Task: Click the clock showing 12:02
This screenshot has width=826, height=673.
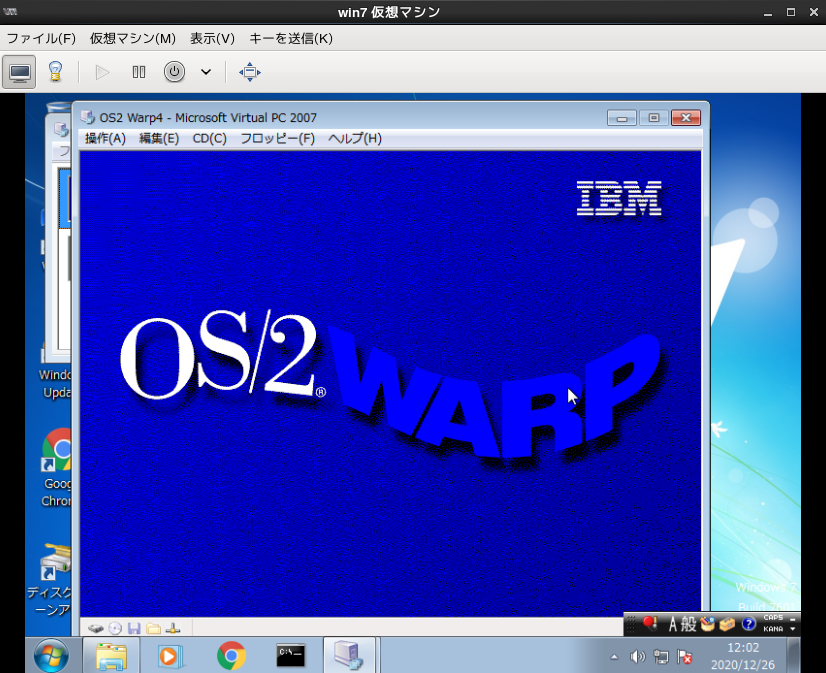Action: (x=743, y=648)
